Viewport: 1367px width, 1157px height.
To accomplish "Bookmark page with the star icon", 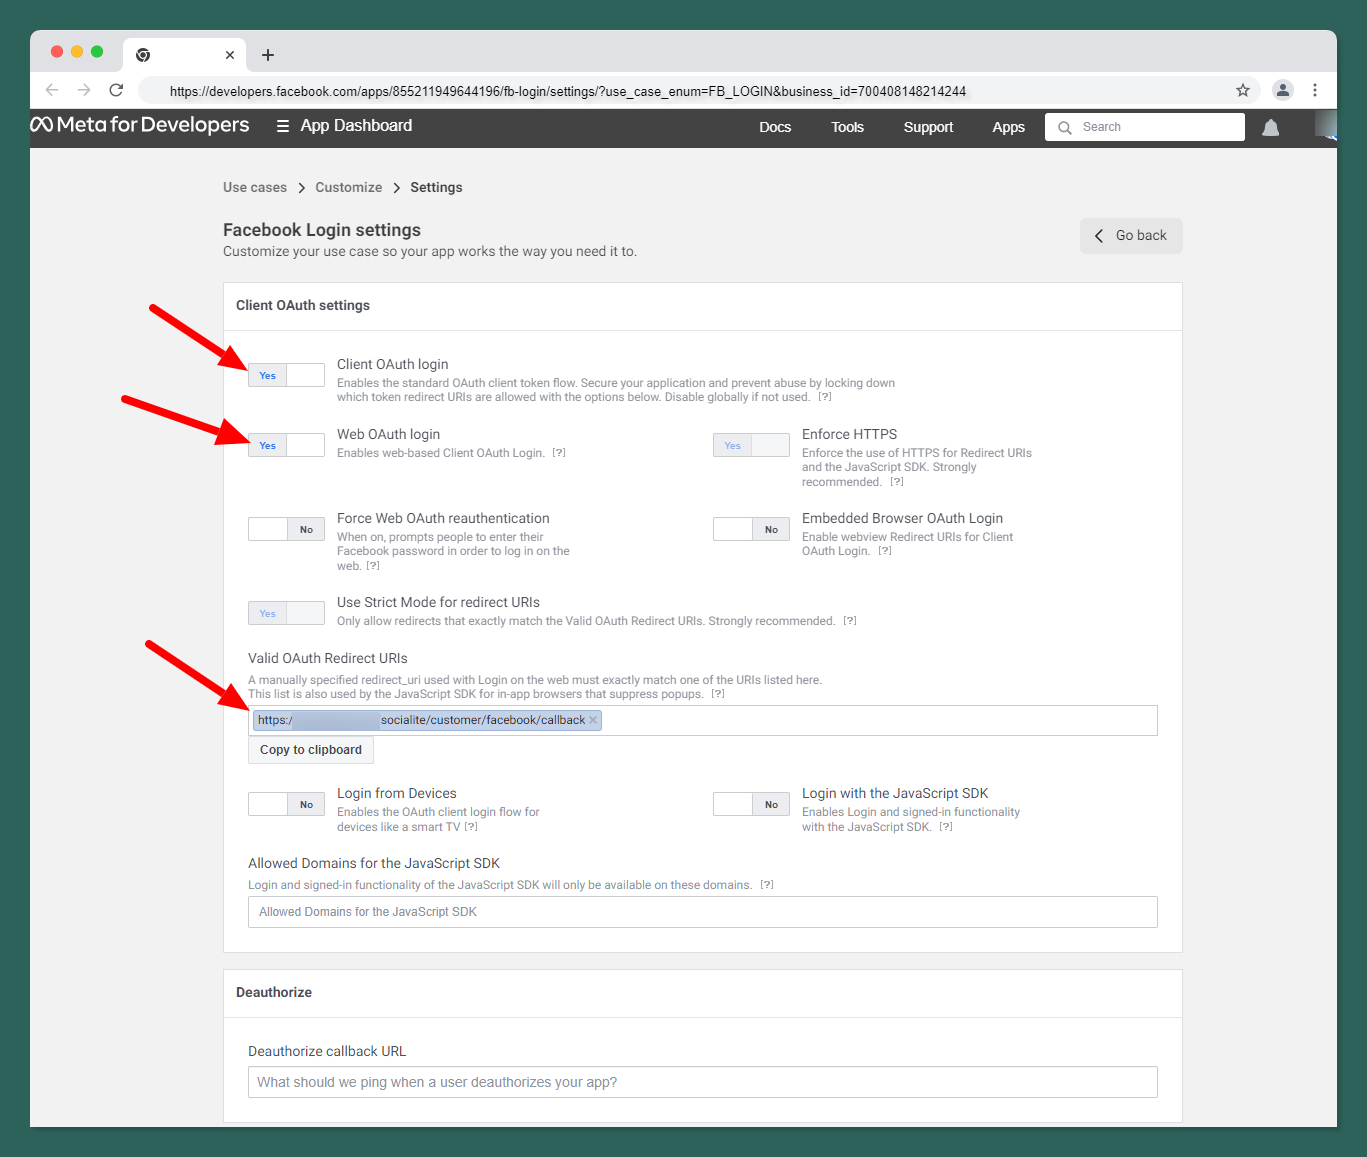I will (x=1242, y=90).
